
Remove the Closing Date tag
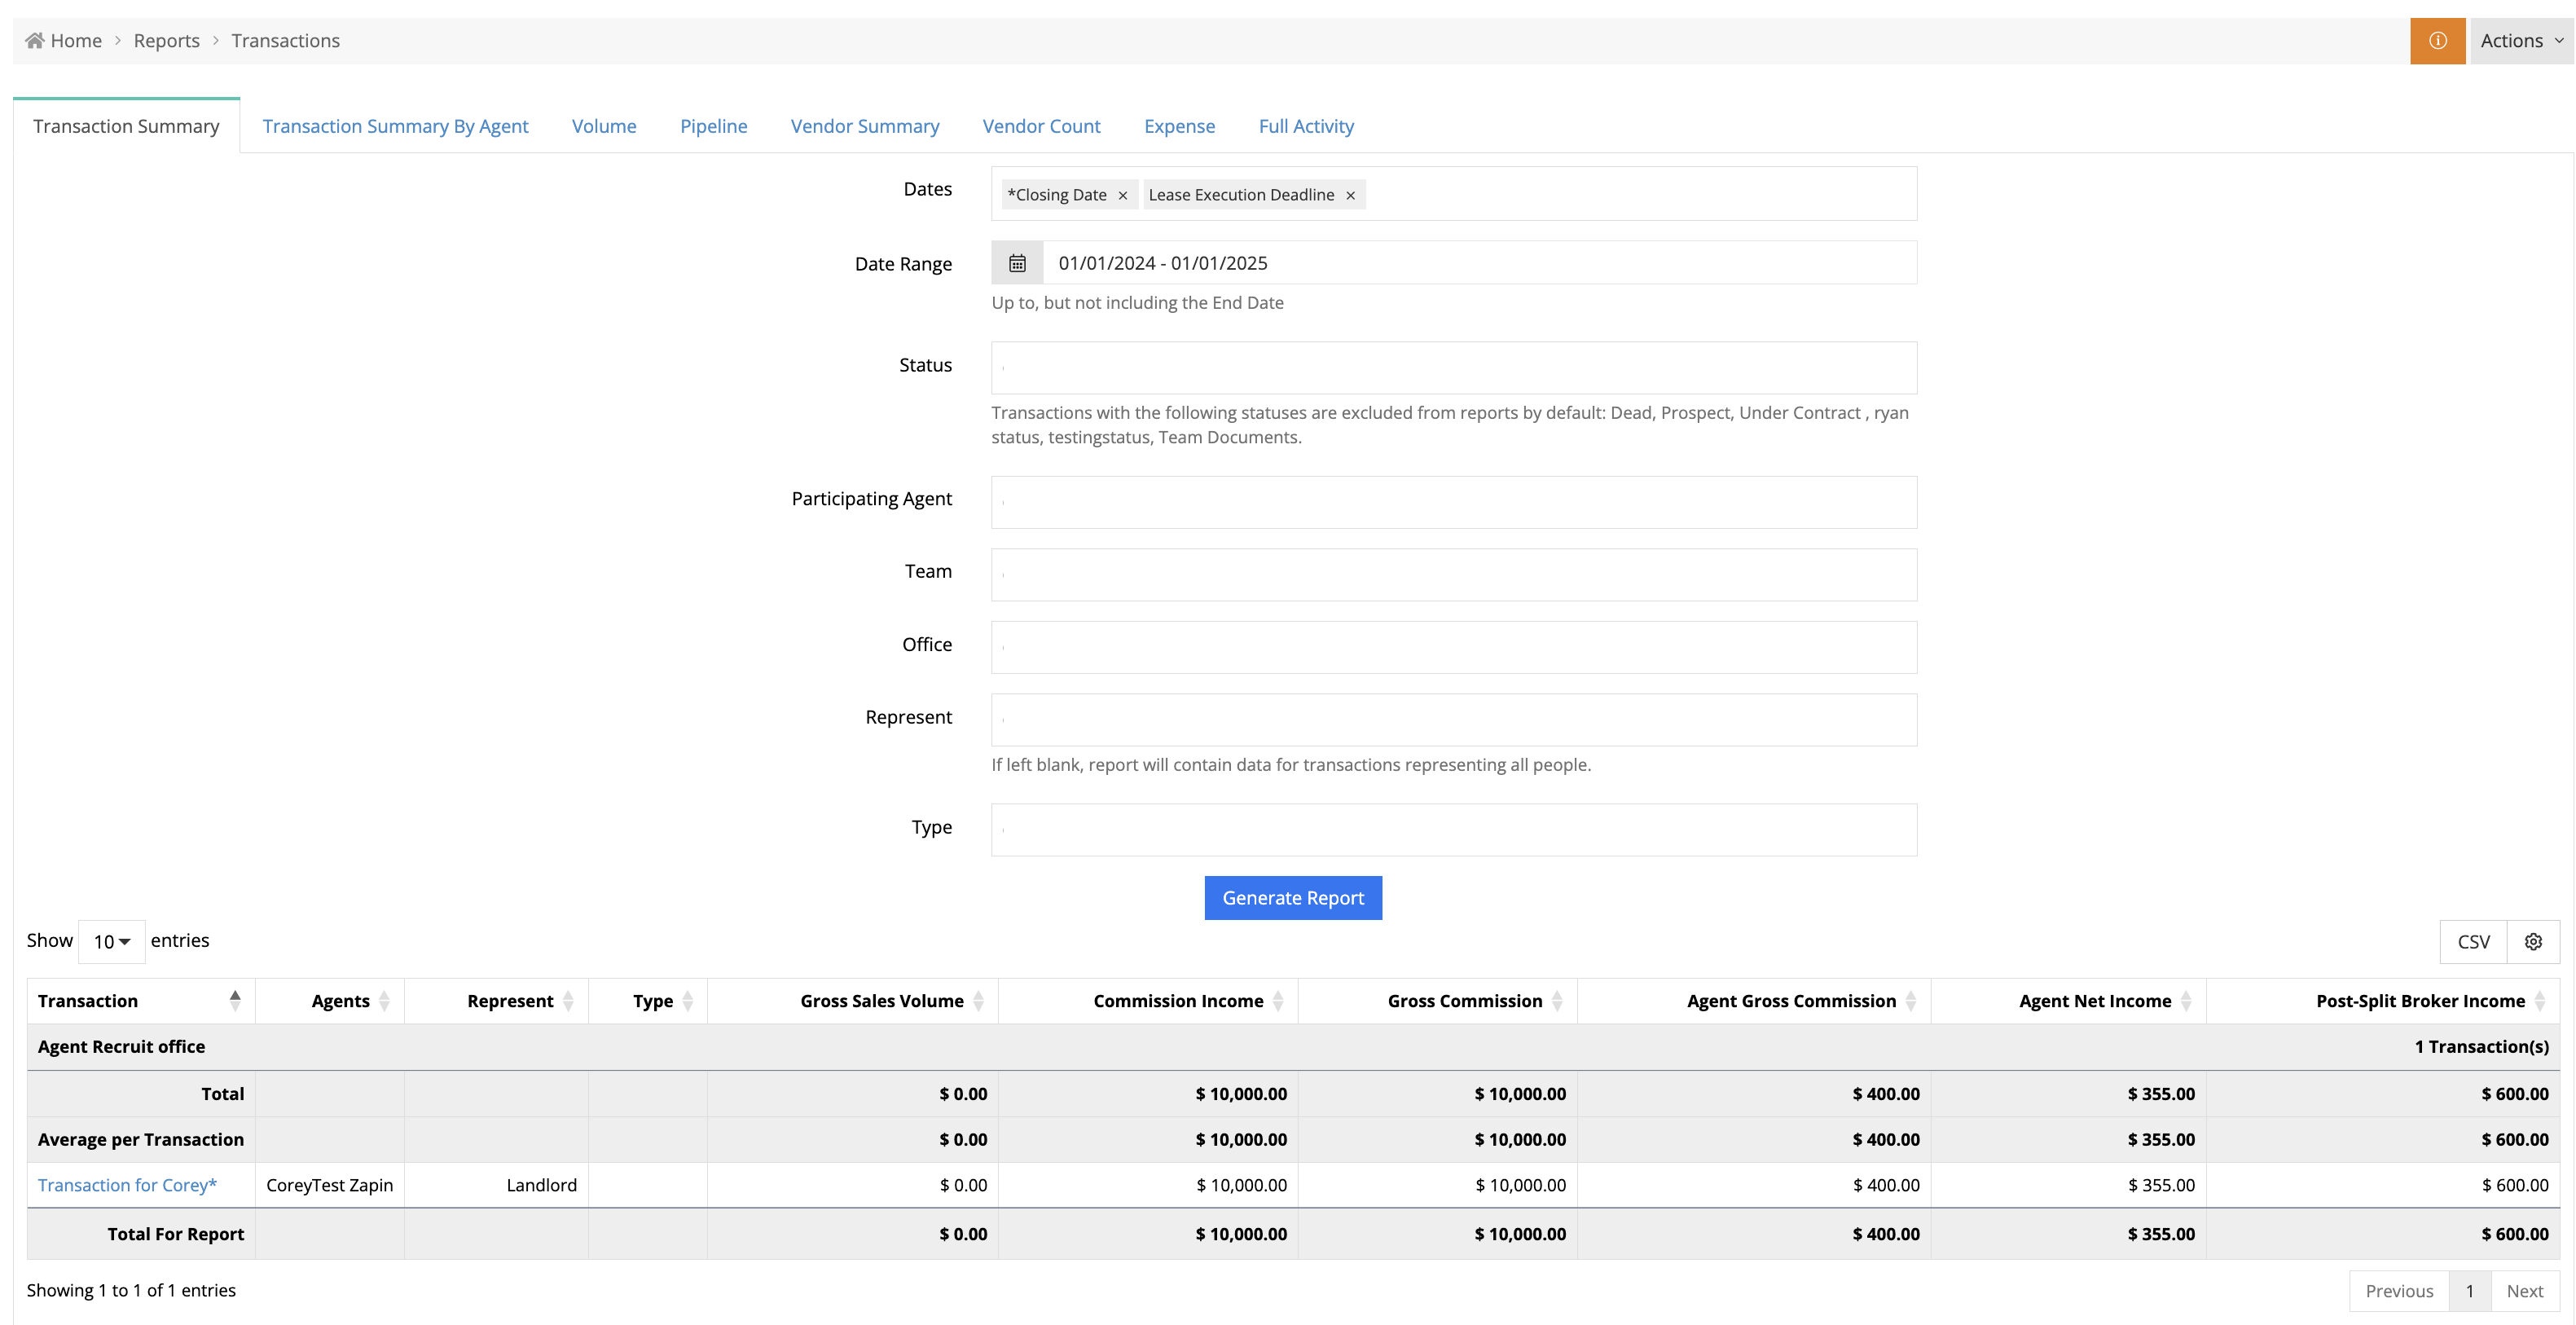click(1122, 196)
